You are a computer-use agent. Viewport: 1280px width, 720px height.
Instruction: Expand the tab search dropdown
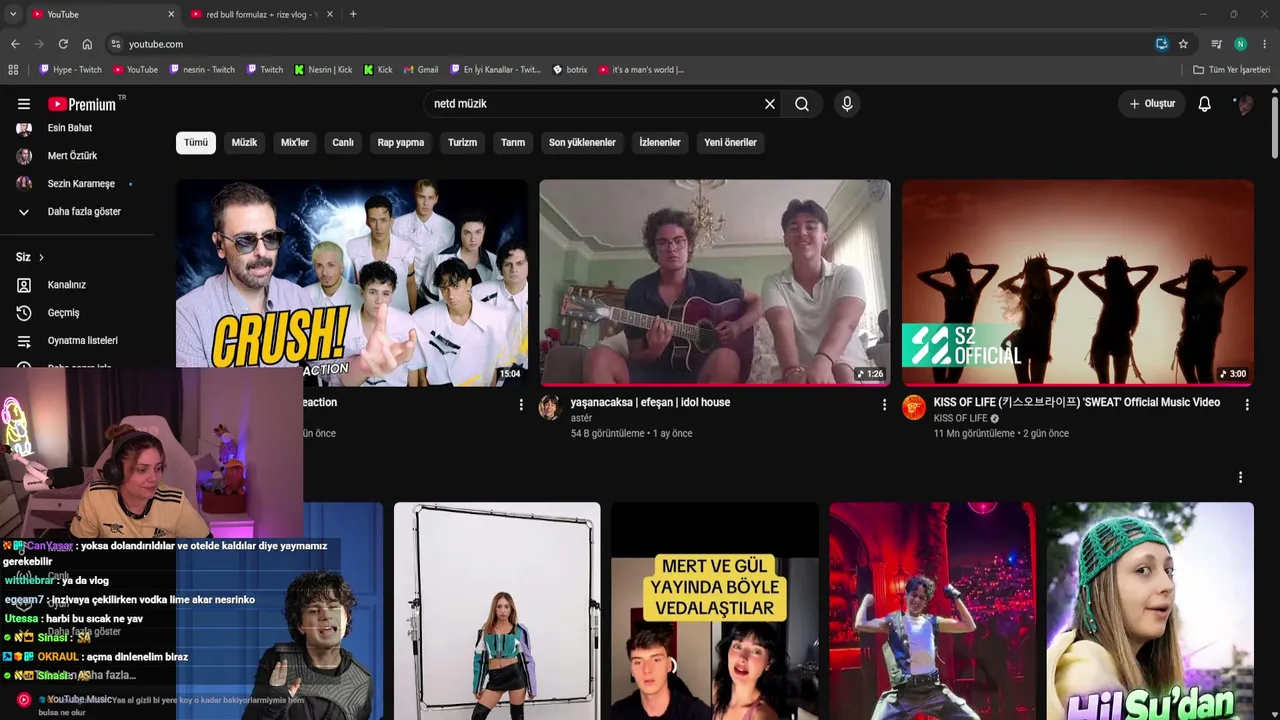coord(13,14)
